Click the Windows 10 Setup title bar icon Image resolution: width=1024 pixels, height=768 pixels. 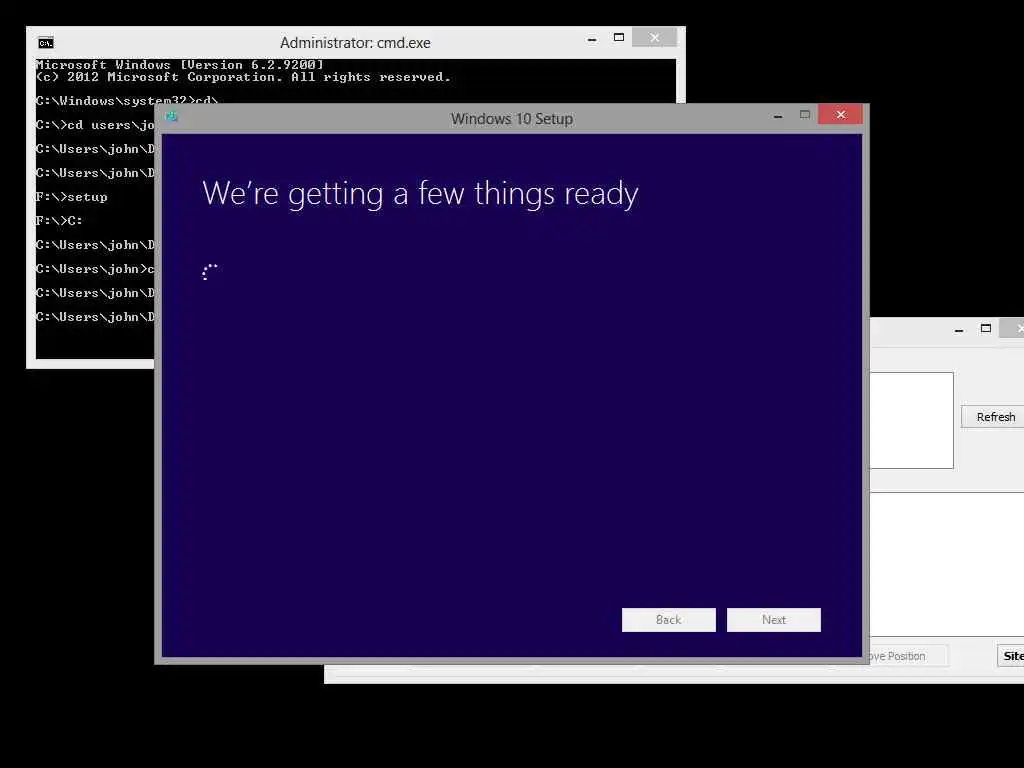tap(171, 117)
